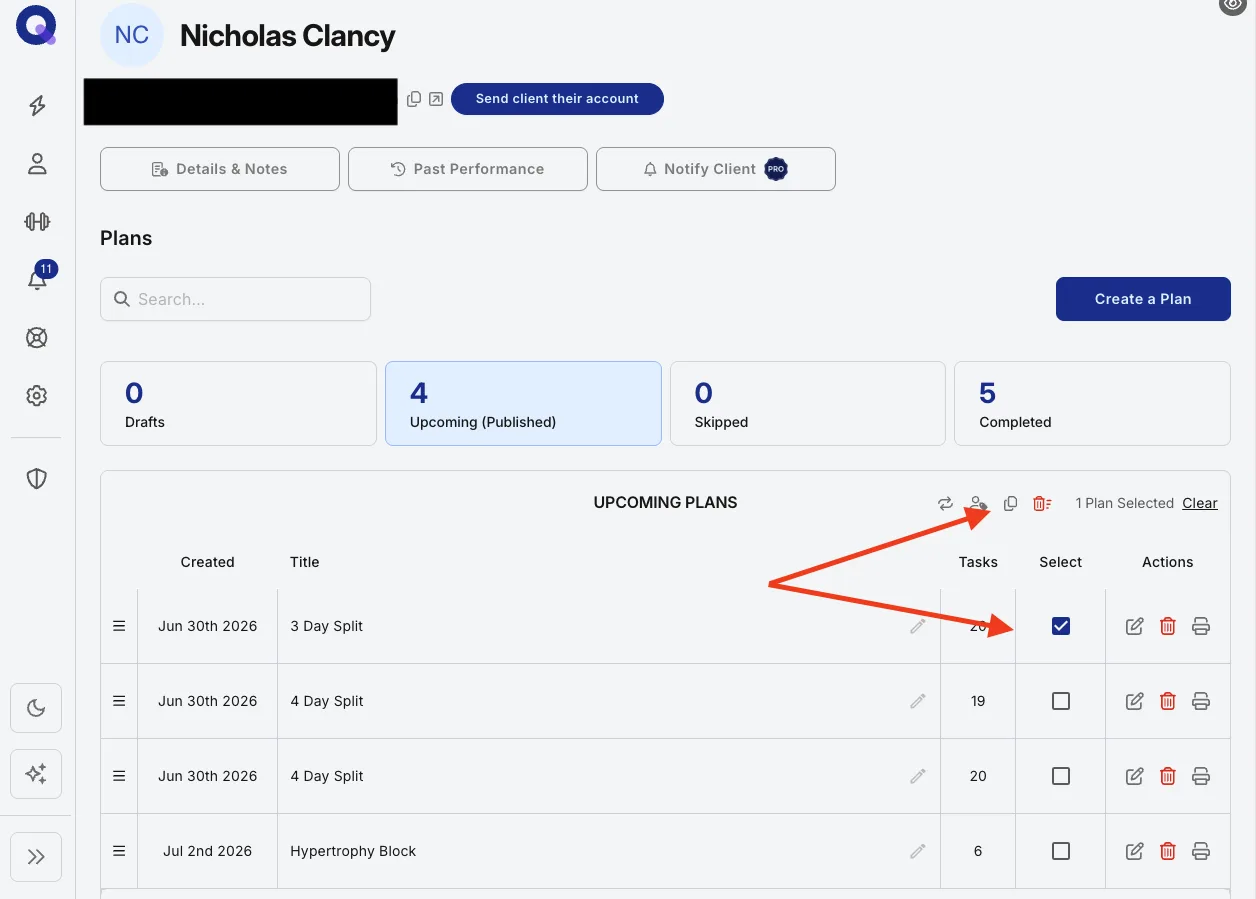This screenshot has width=1256, height=899.
Task: Select the Skipped card
Action: (808, 403)
